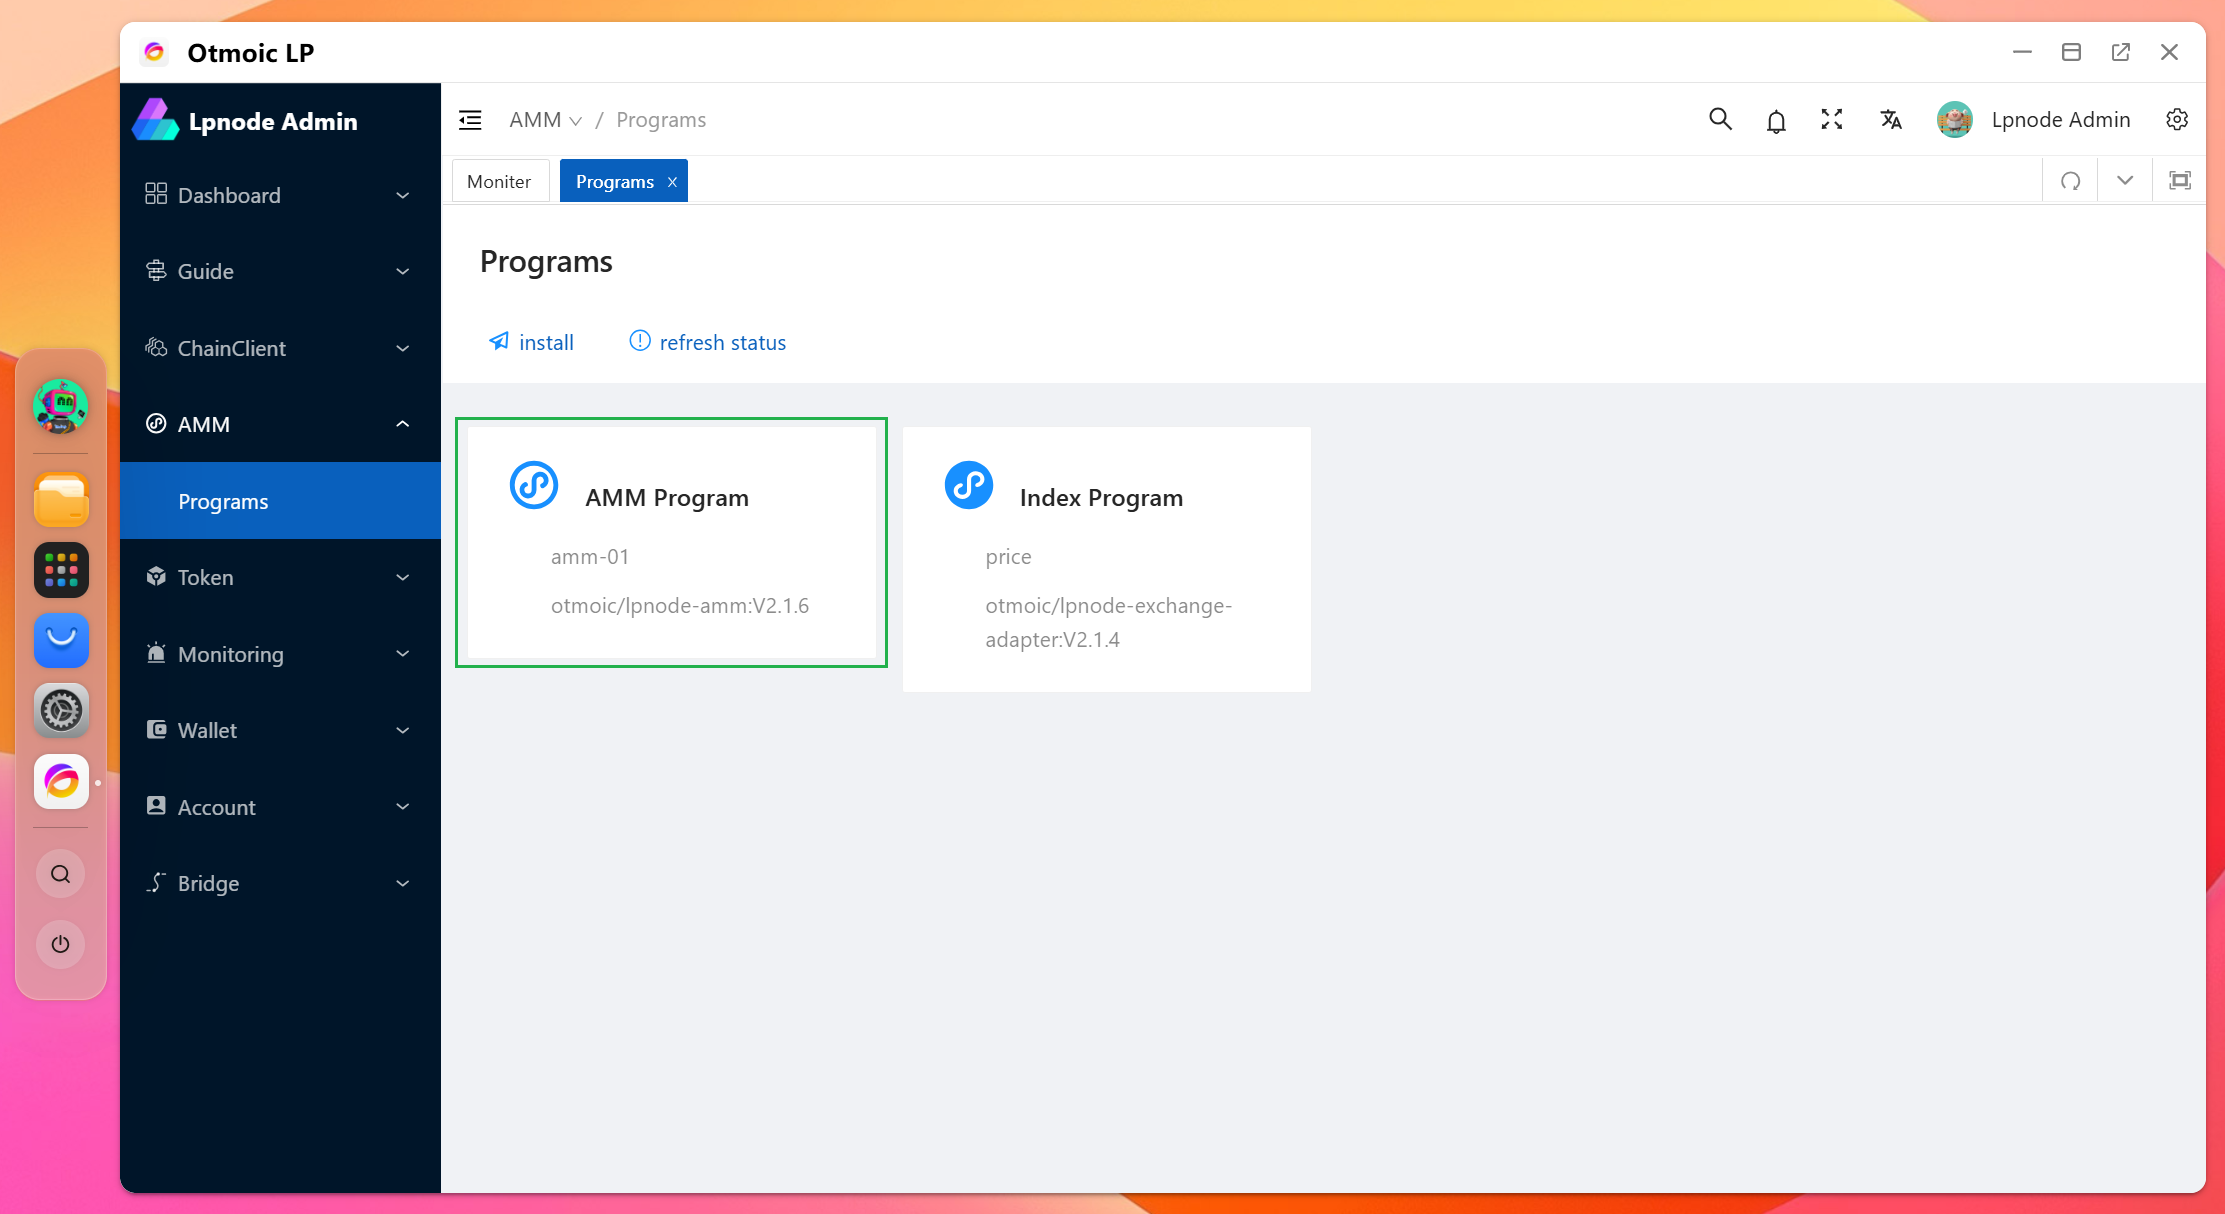
Task: Close the Programs tab
Action: pyautogui.click(x=672, y=181)
